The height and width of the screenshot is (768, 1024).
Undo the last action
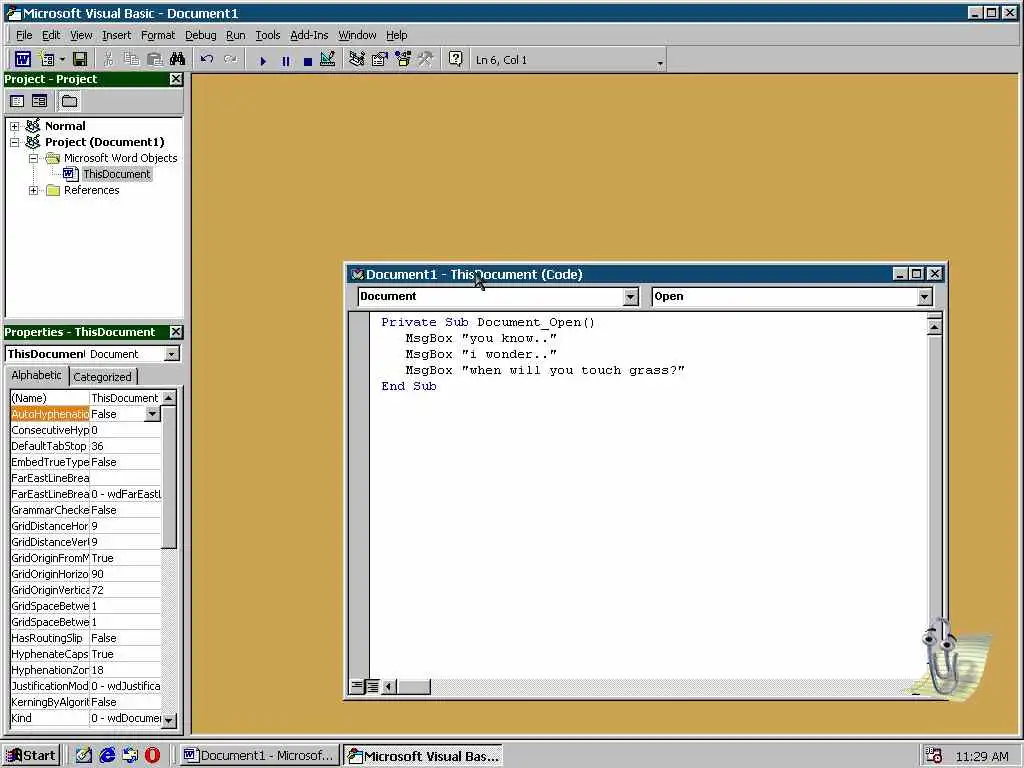[207, 59]
